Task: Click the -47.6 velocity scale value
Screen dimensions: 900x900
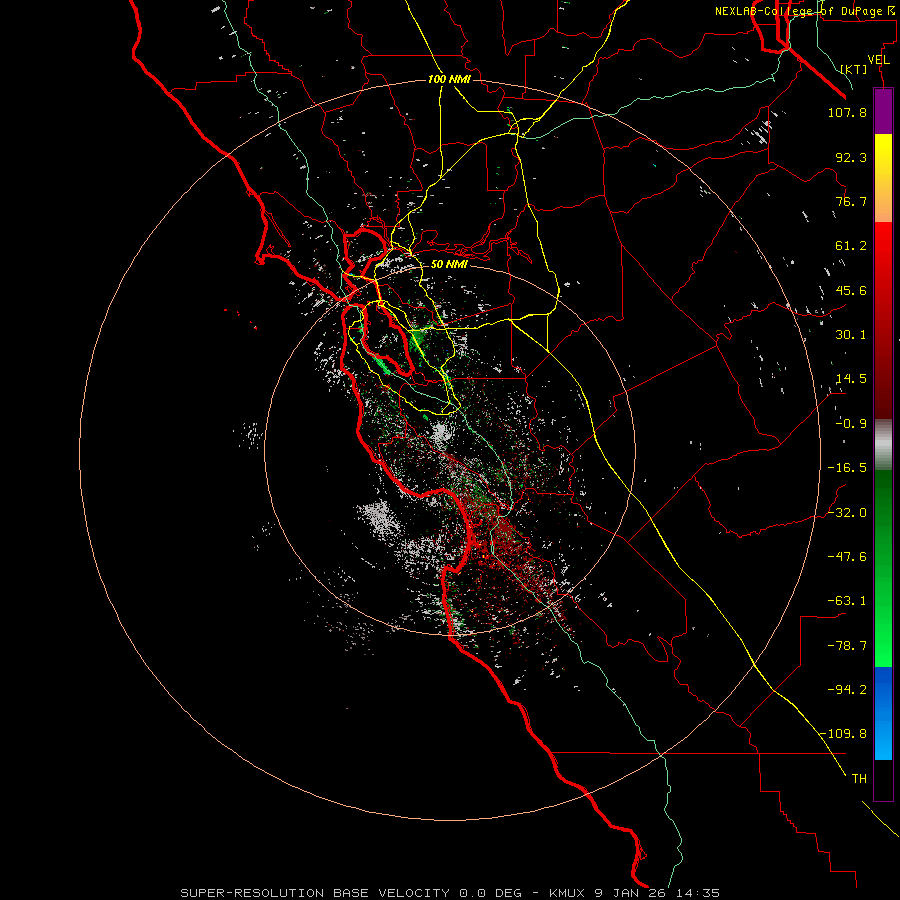Action: click(x=847, y=557)
